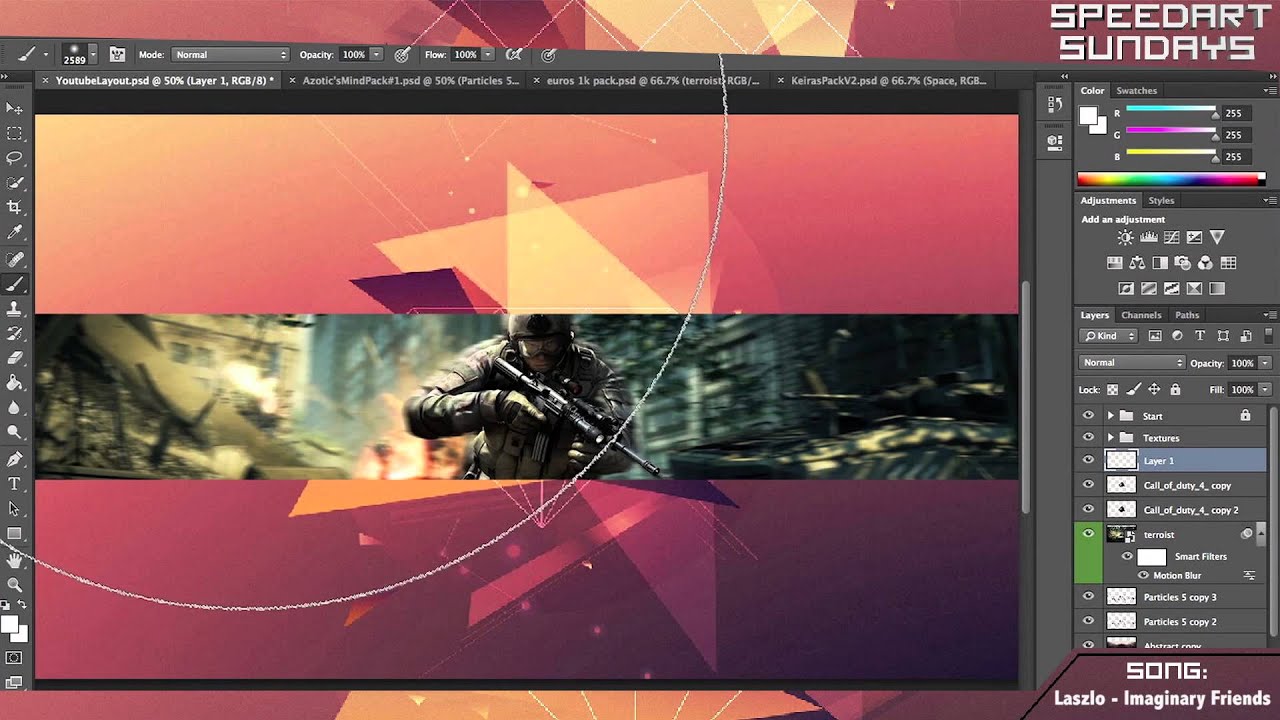Open the History panel icon

[1054, 104]
